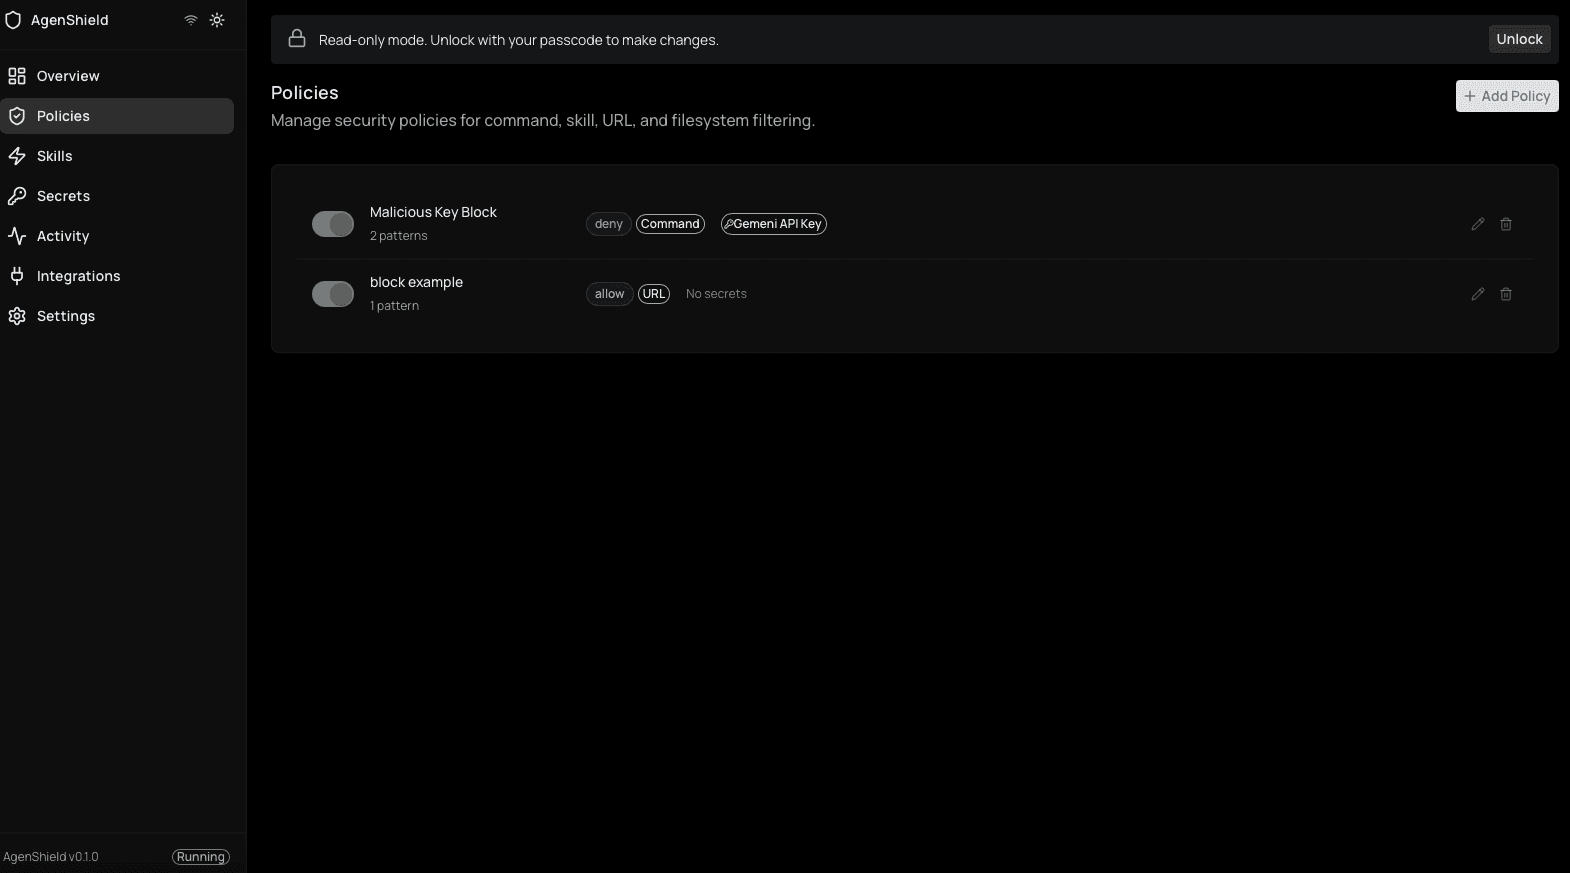Click the AgenShield app title text
The width and height of the screenshot is (1570, 873).
coord(70,20)
